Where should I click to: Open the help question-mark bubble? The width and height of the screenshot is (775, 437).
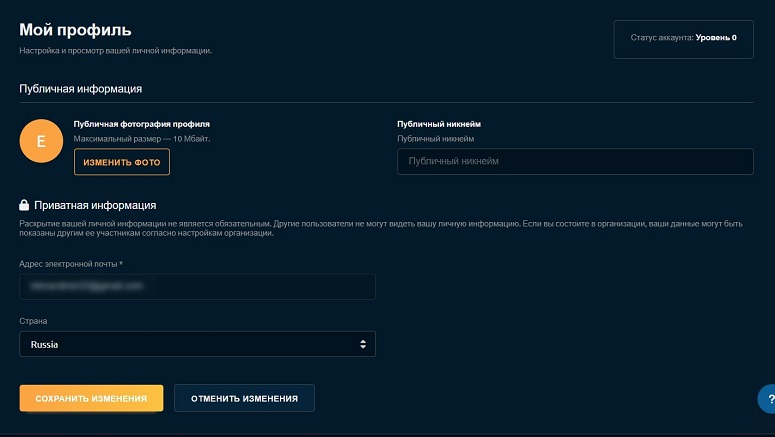[767, 398]
